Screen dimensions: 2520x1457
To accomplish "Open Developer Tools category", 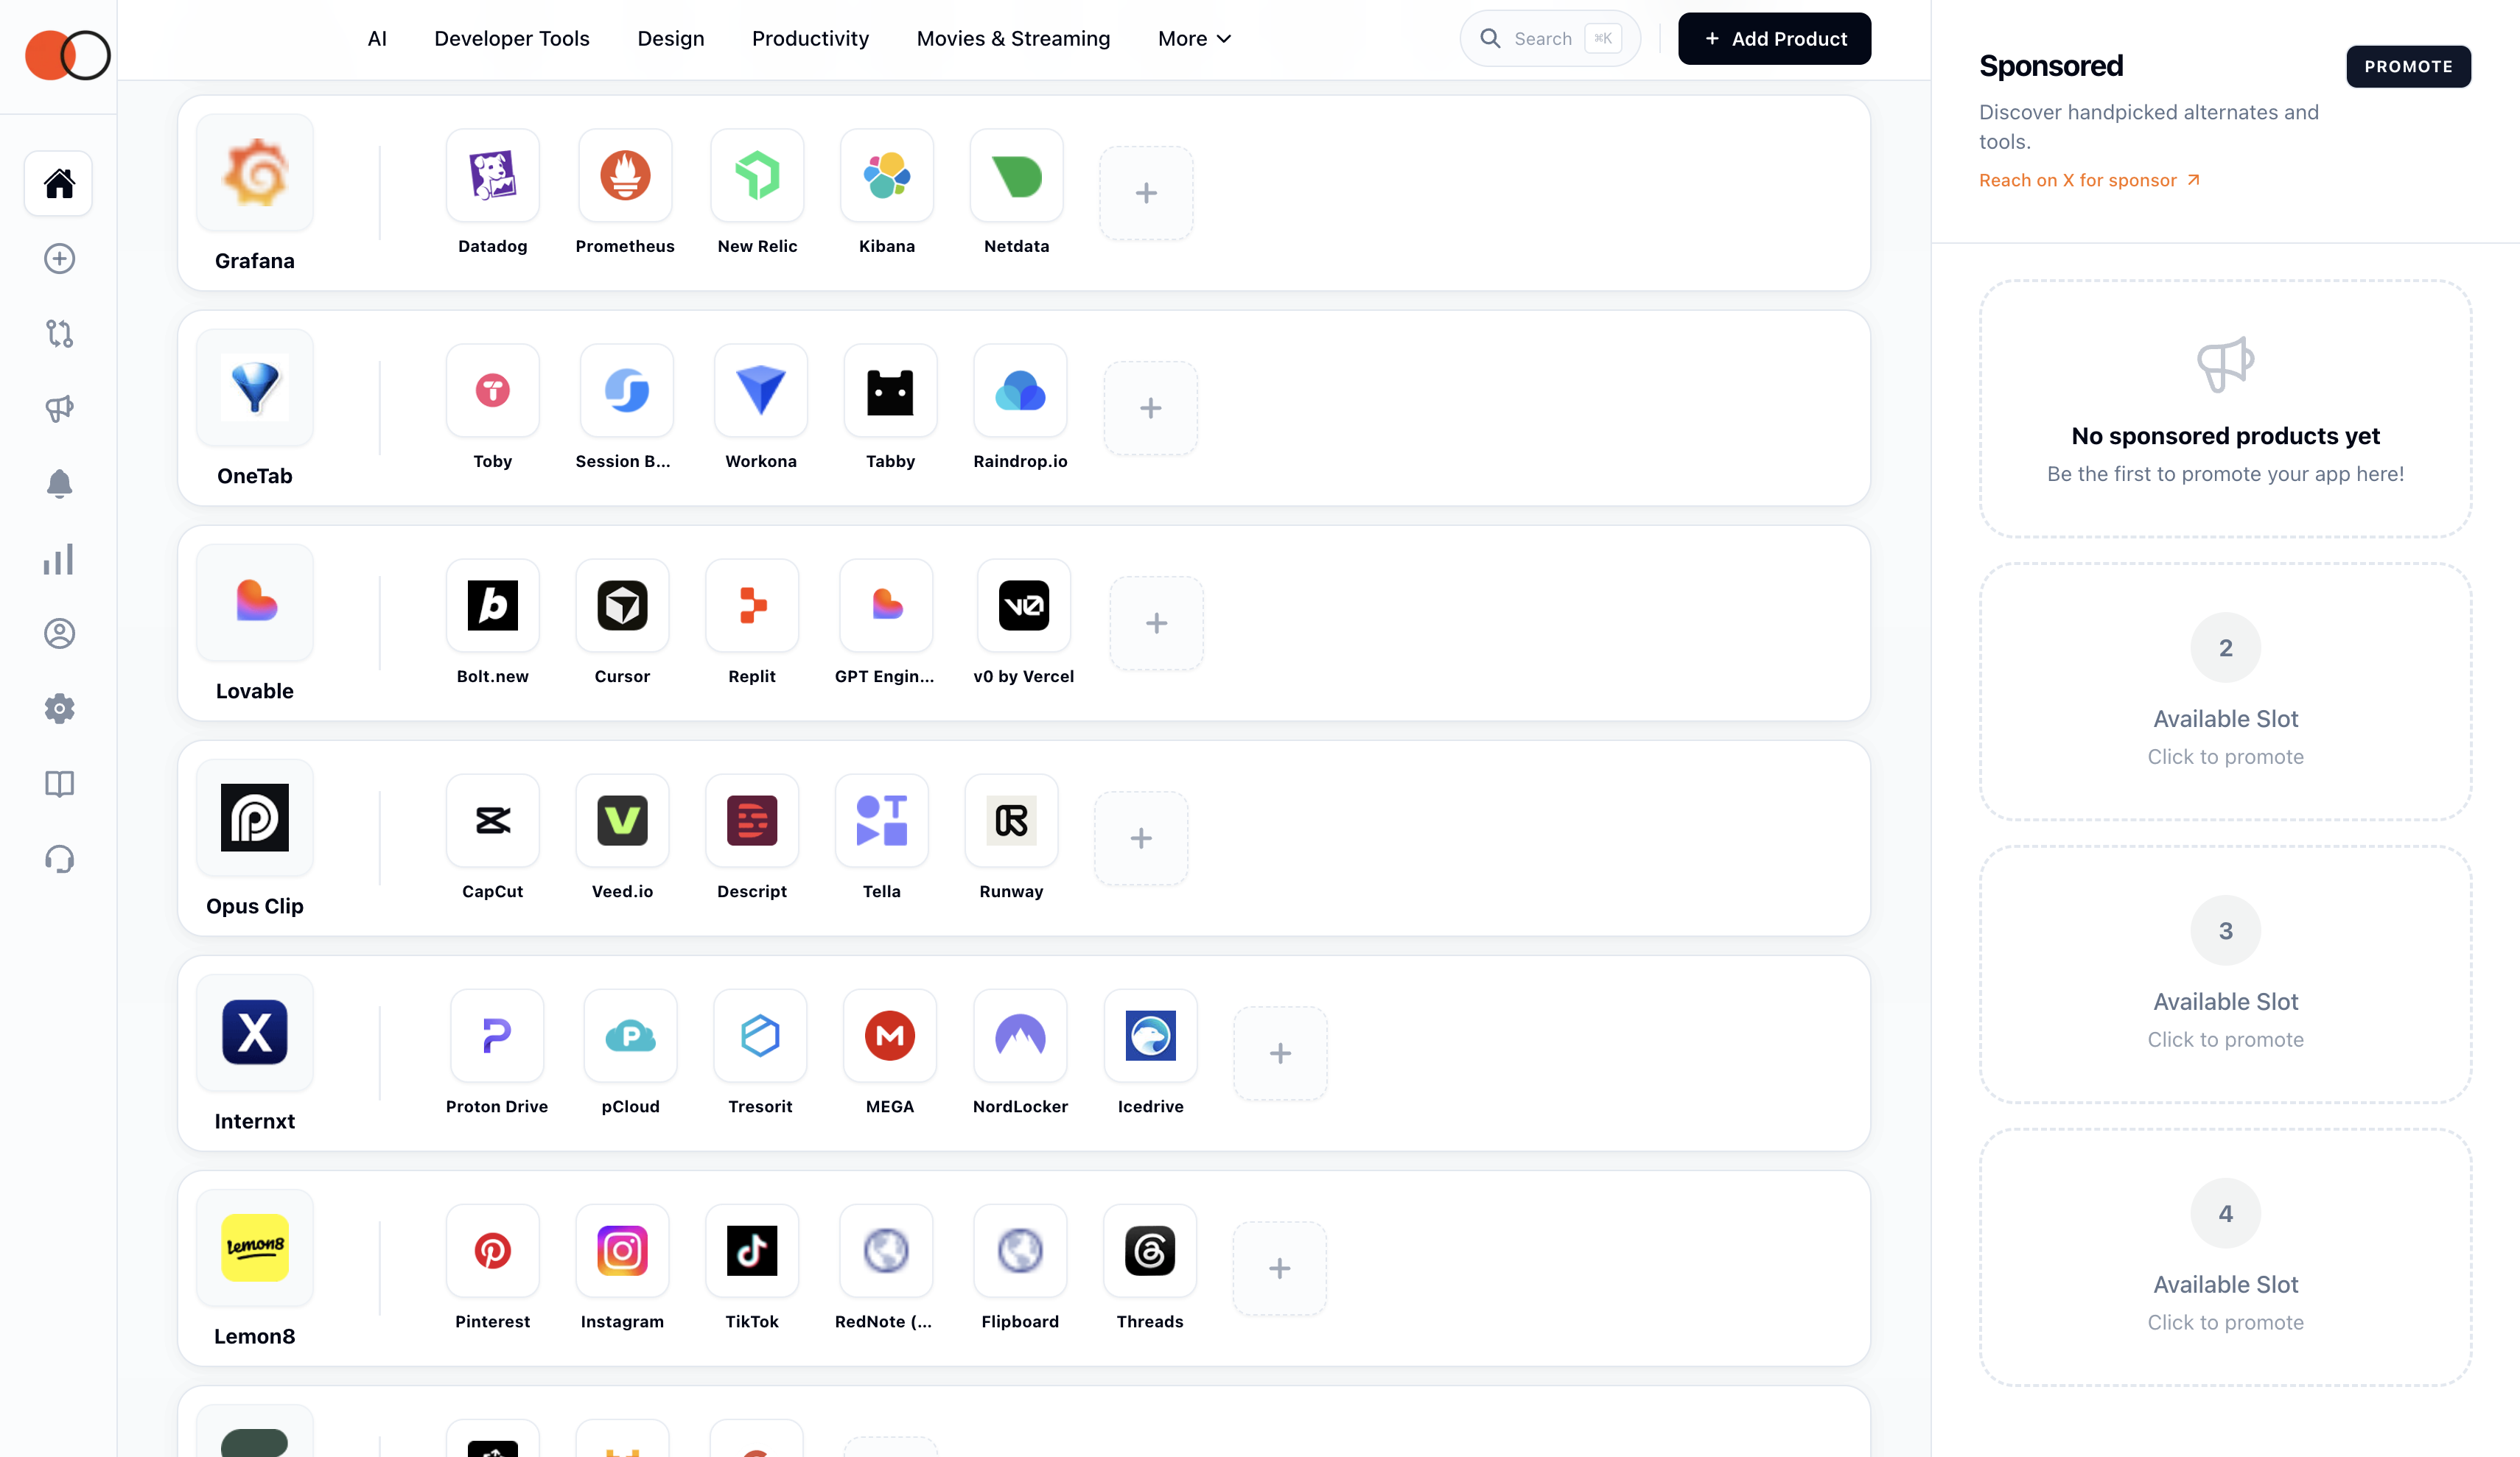I will [x=512, y=39].
